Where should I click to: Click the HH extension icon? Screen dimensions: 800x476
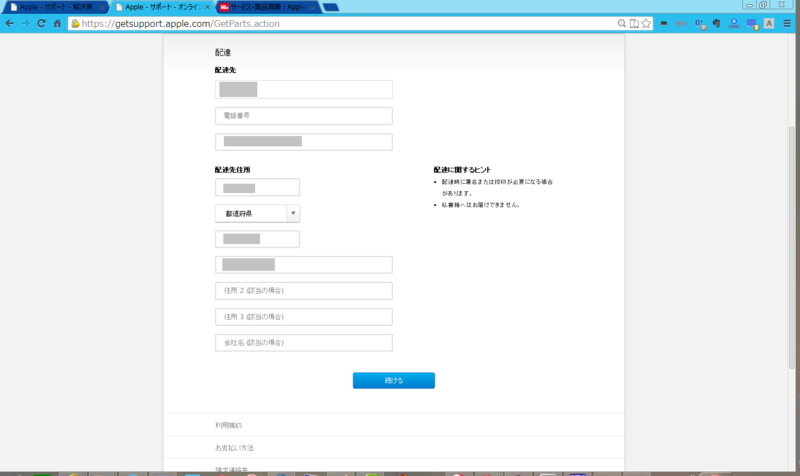(x=681, y=23)
